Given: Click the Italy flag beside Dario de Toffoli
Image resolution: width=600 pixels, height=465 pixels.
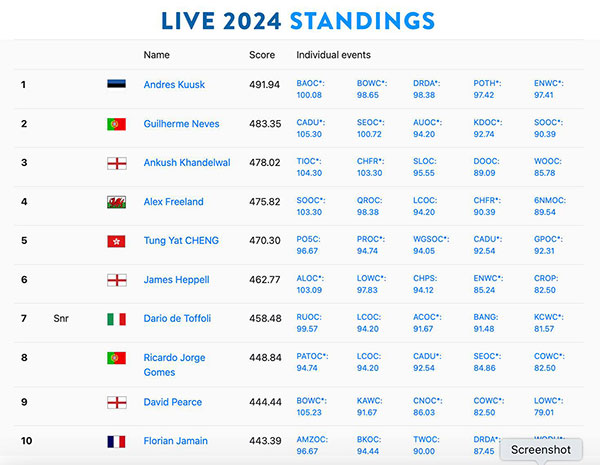Looking at the screenshot, I should point(116,319).
